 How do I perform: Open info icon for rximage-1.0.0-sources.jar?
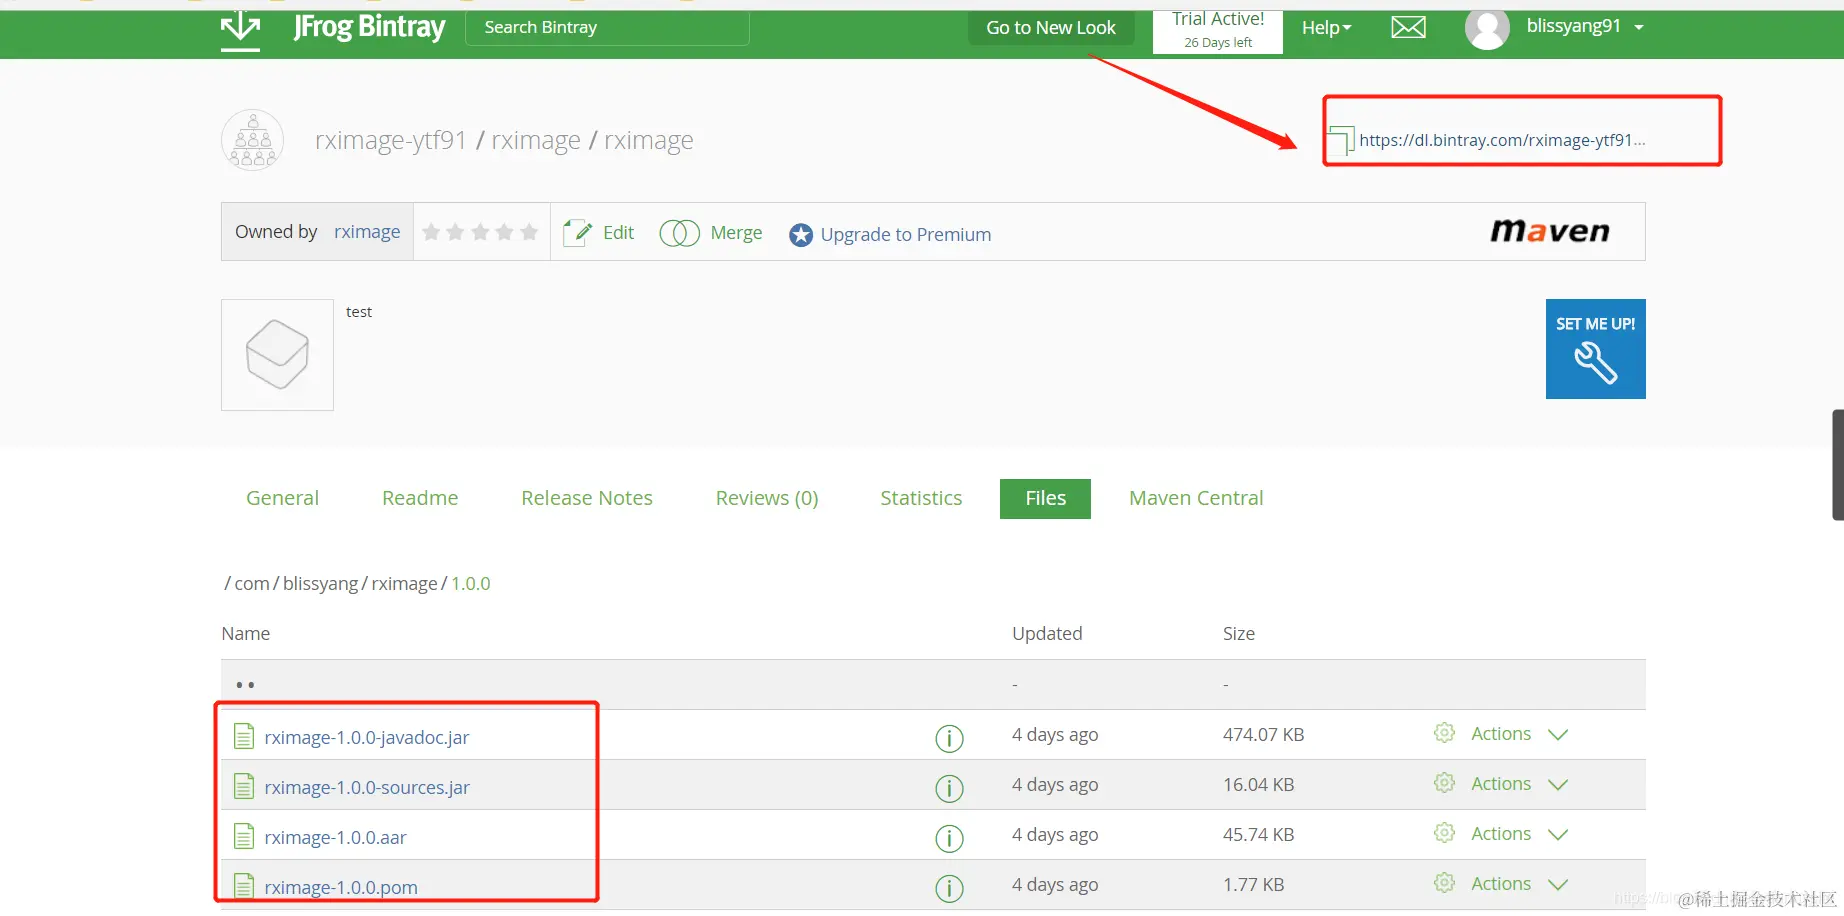point(949,788)
